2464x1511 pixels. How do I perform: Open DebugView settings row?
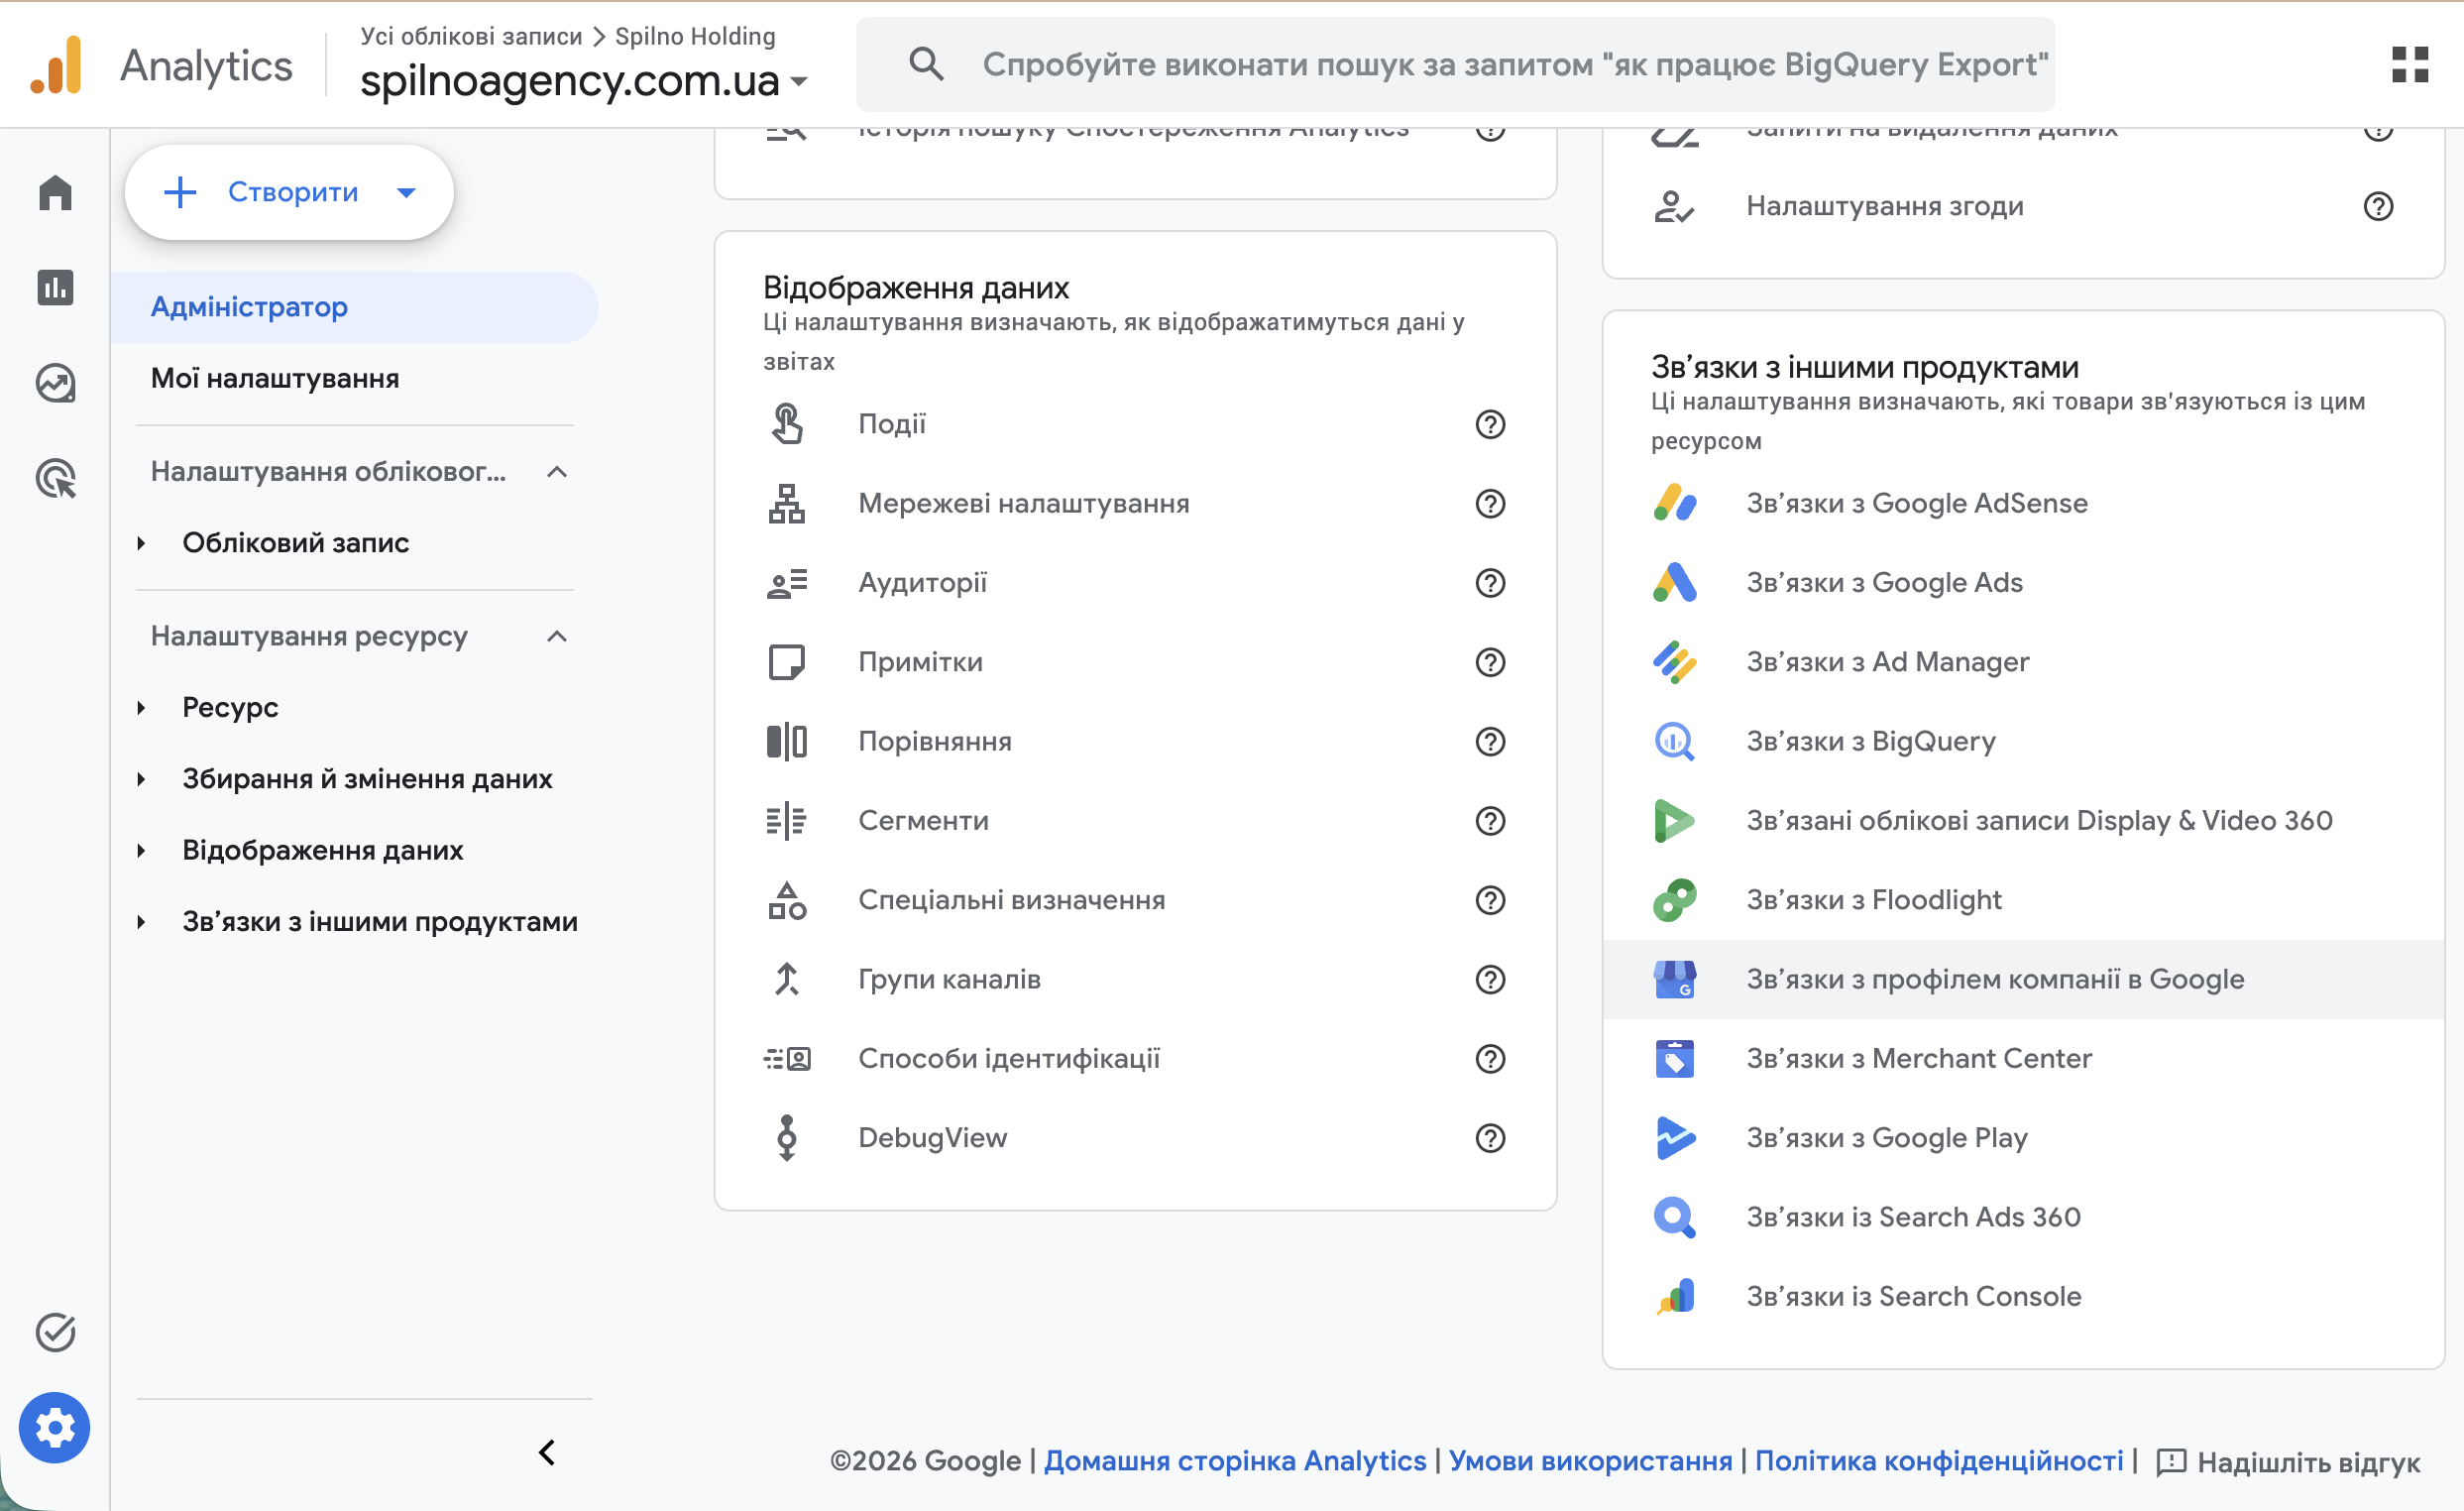point(1135,1137)
